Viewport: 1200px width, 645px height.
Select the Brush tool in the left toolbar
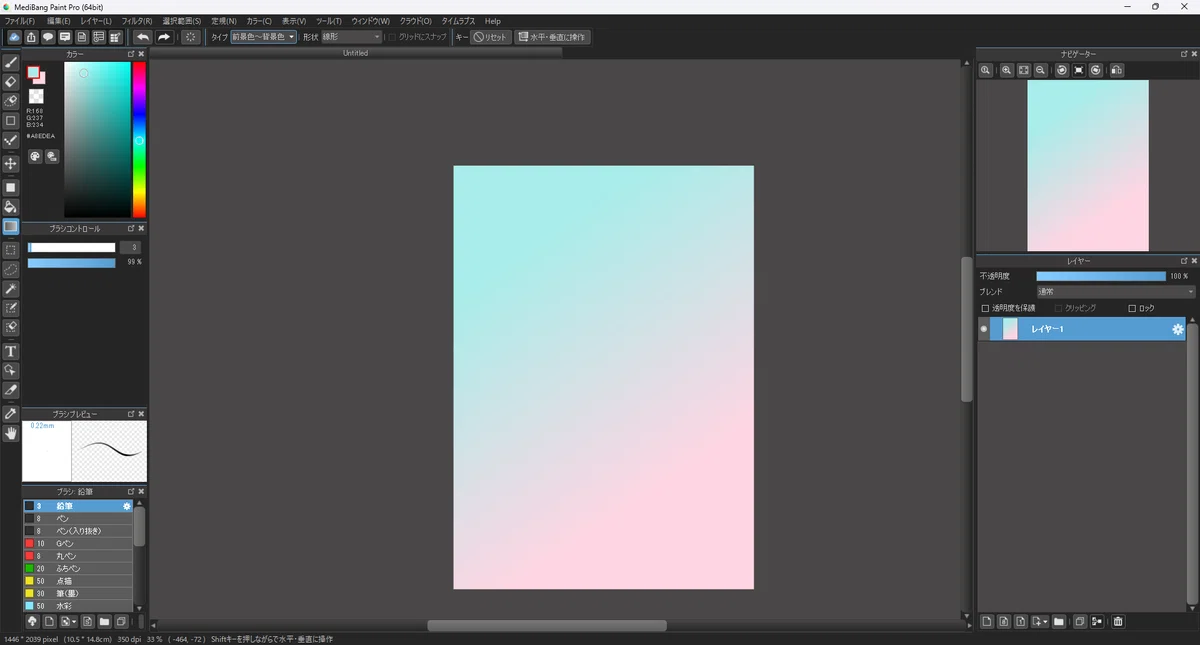(x=11, y=63)
